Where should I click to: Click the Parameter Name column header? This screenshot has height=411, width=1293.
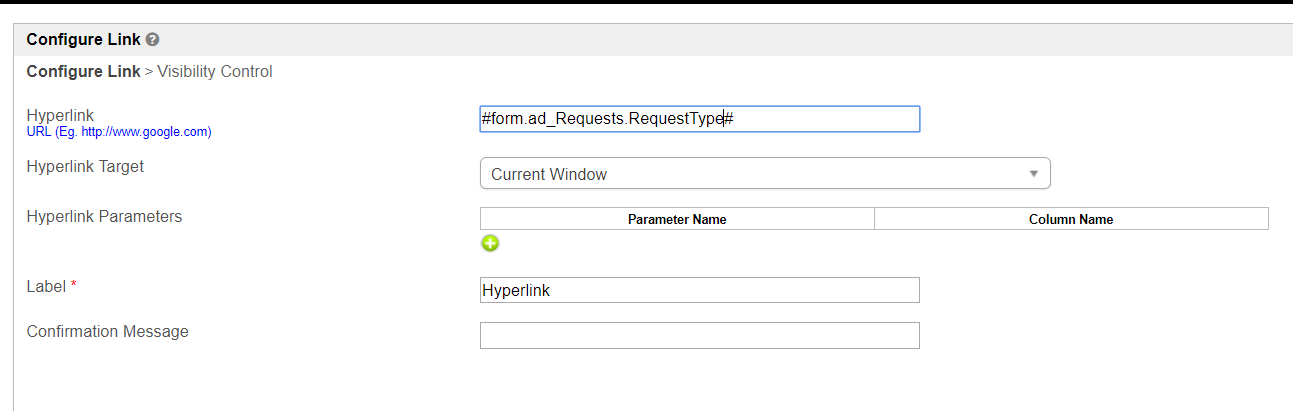(677, 219)
